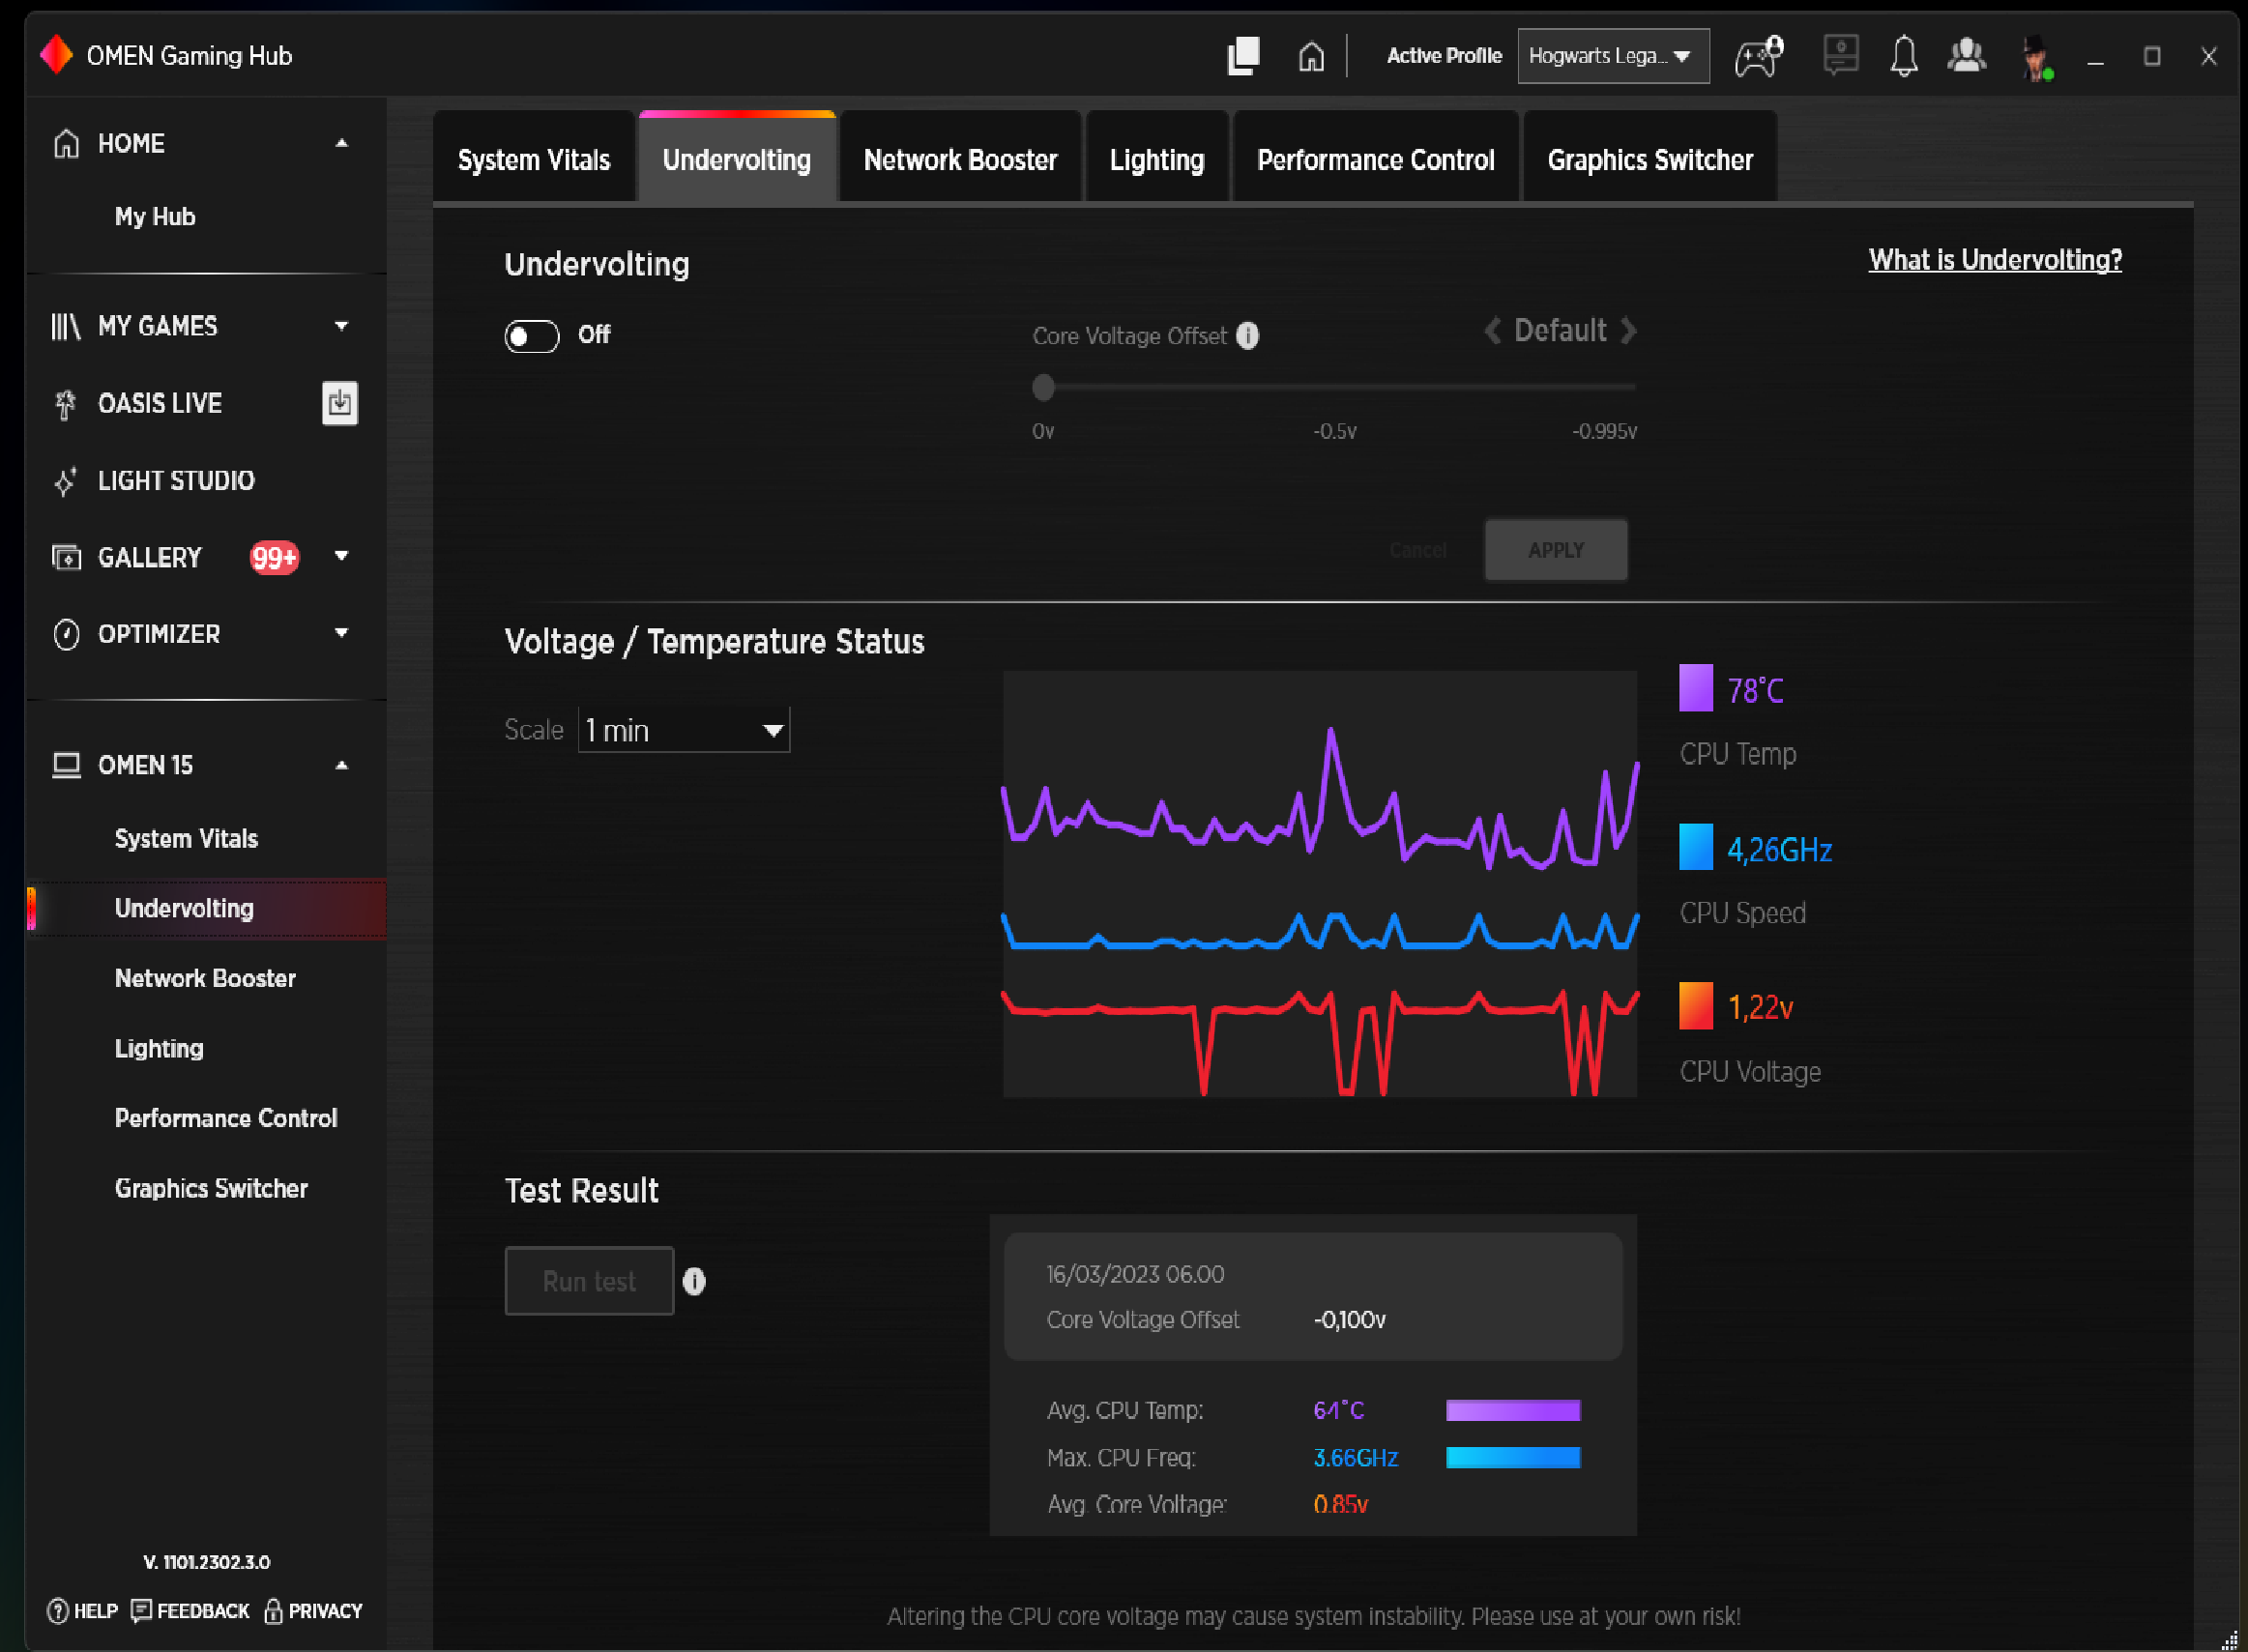2248x1652 pixels.
Task: Open the What is Undervolting link
Action: point(1994,260)
